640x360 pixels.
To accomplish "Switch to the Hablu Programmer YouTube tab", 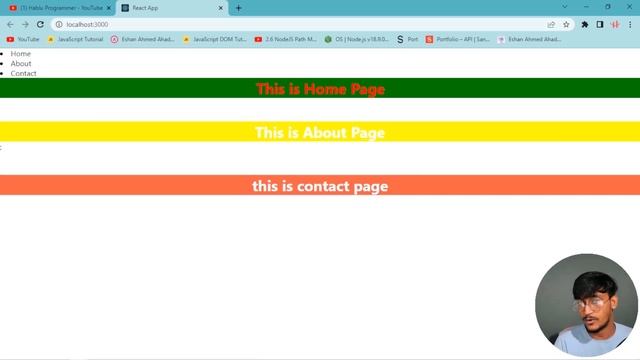I will [x=59, y=8].
